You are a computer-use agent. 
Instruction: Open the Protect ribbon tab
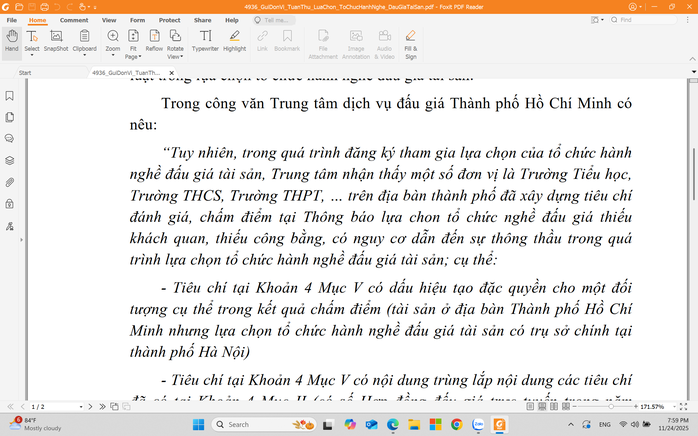tap(170, 20)
